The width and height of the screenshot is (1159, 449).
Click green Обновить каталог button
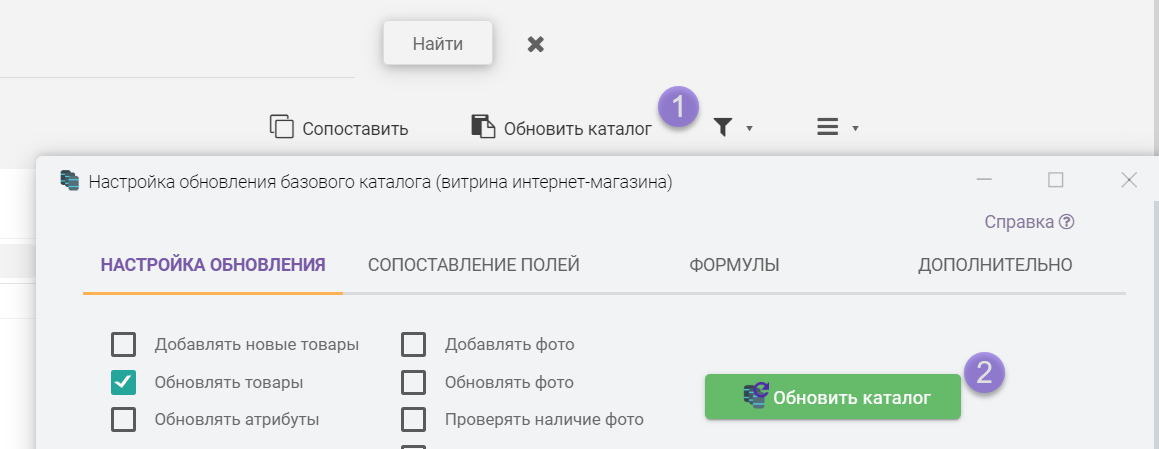[x=832, y=397]
